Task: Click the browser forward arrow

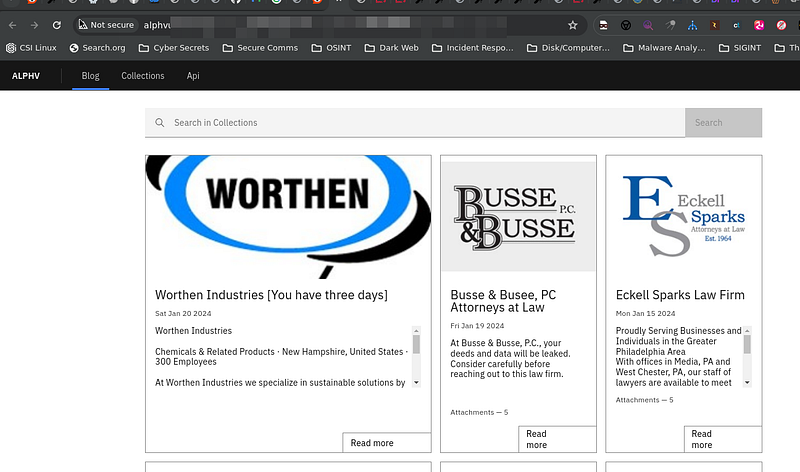Action: point(34,25)
